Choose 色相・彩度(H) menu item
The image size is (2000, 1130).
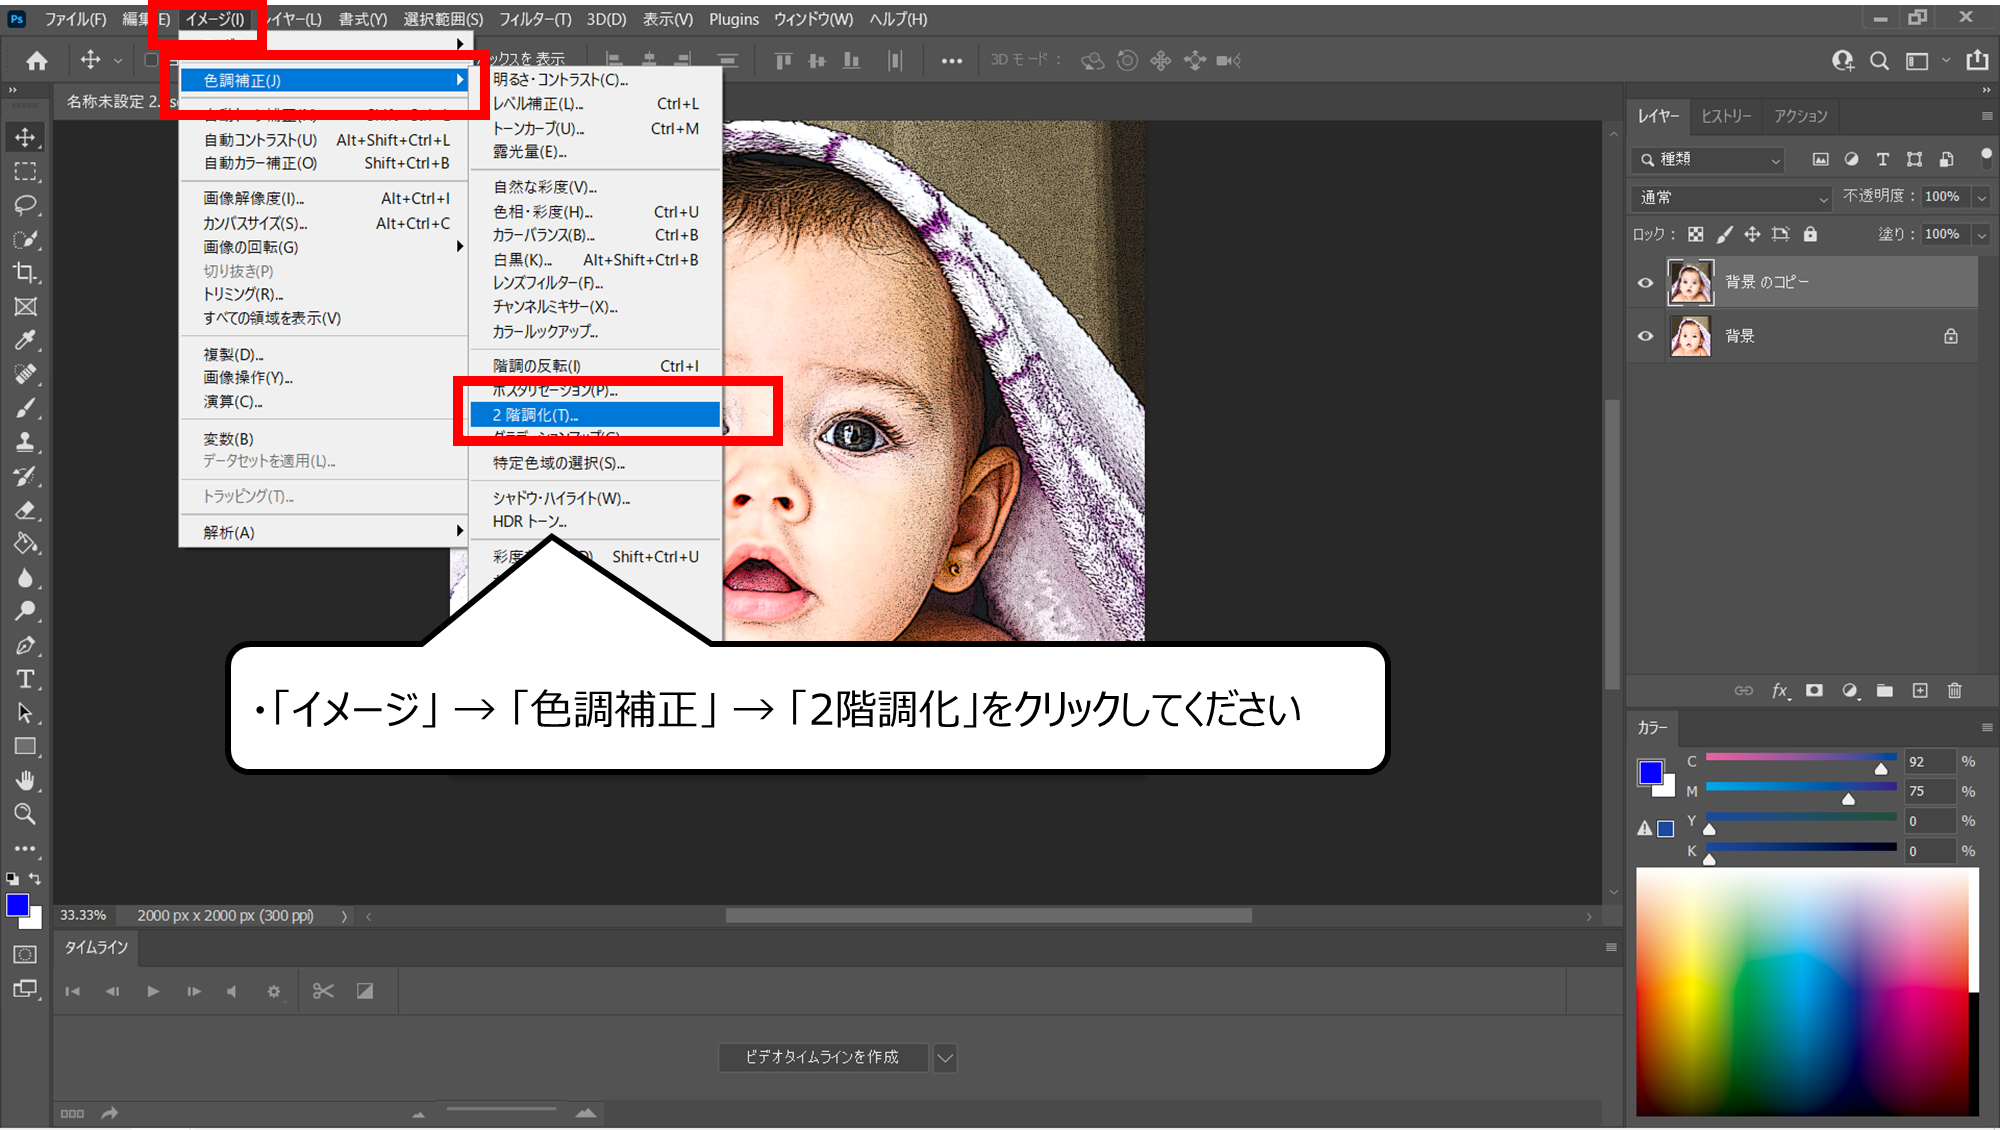595,212
